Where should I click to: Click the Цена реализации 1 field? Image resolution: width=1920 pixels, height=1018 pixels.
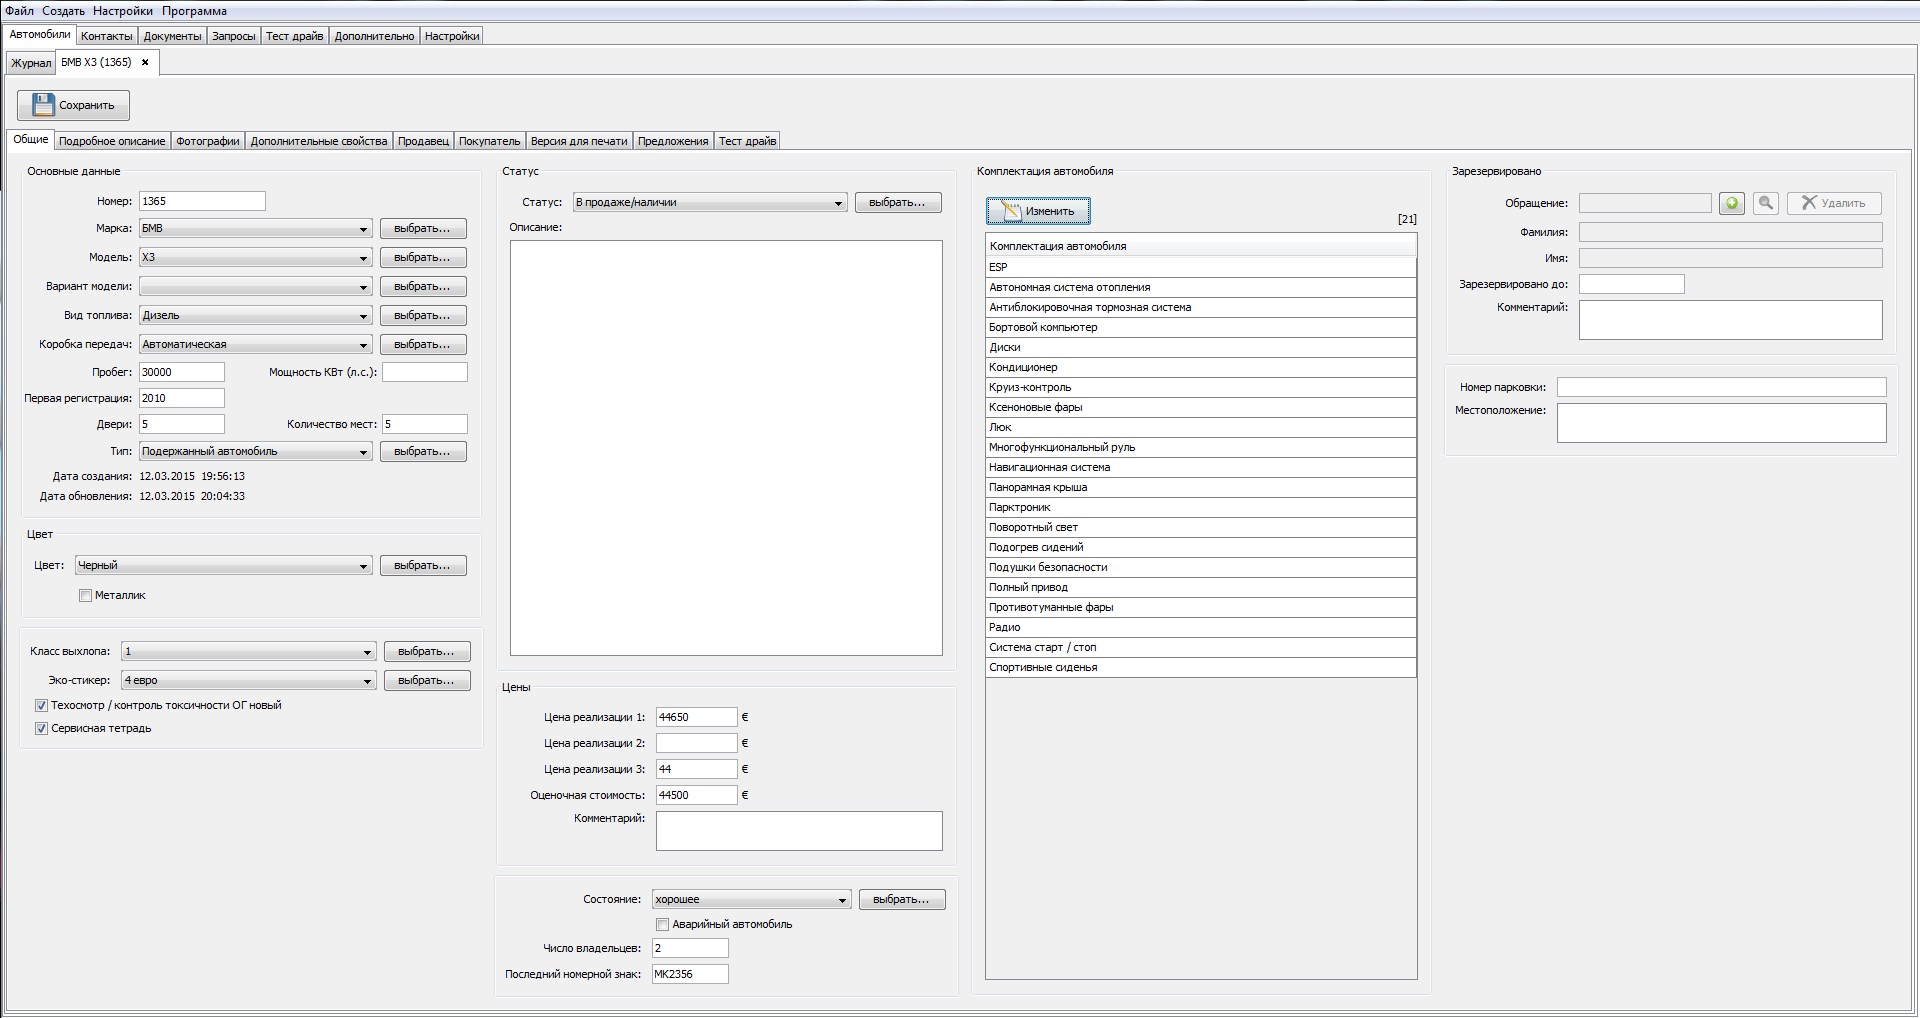point(697,717)
